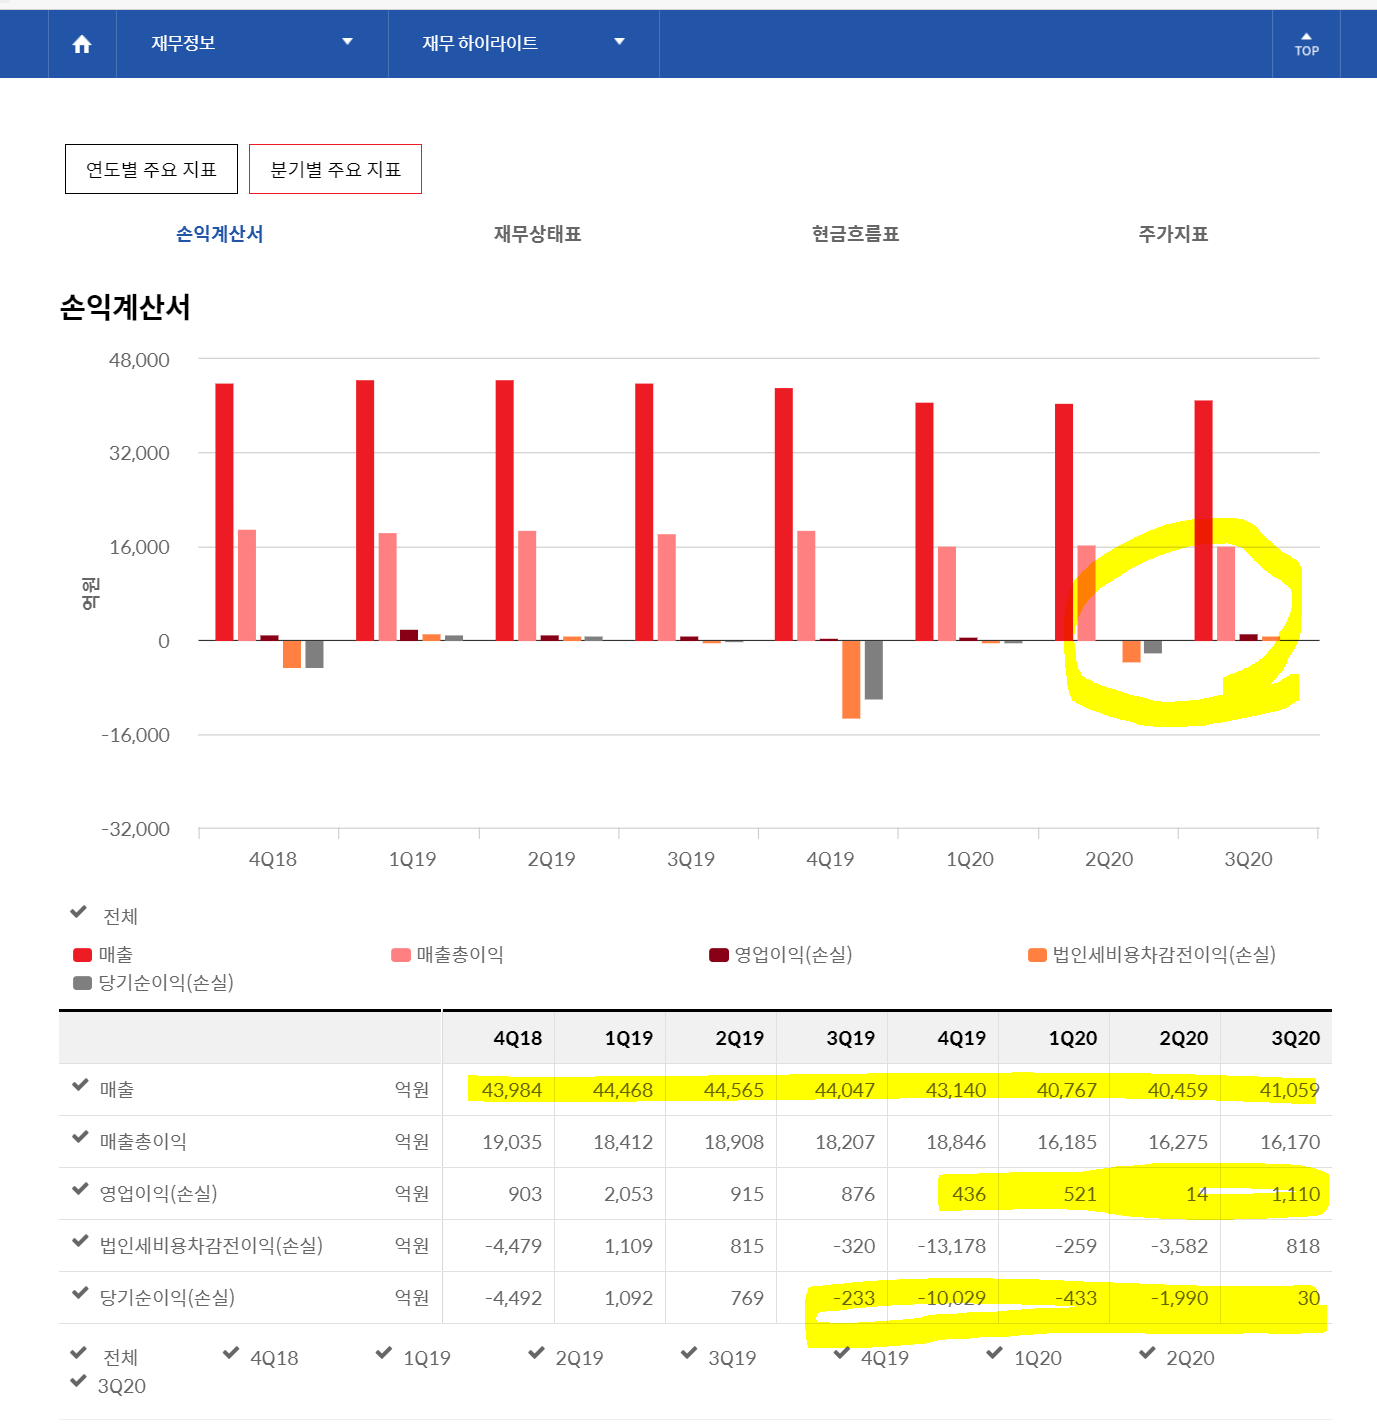
Task: Click 법인세비용차감전이익 value -13,178
Action: pos(952,1246)
